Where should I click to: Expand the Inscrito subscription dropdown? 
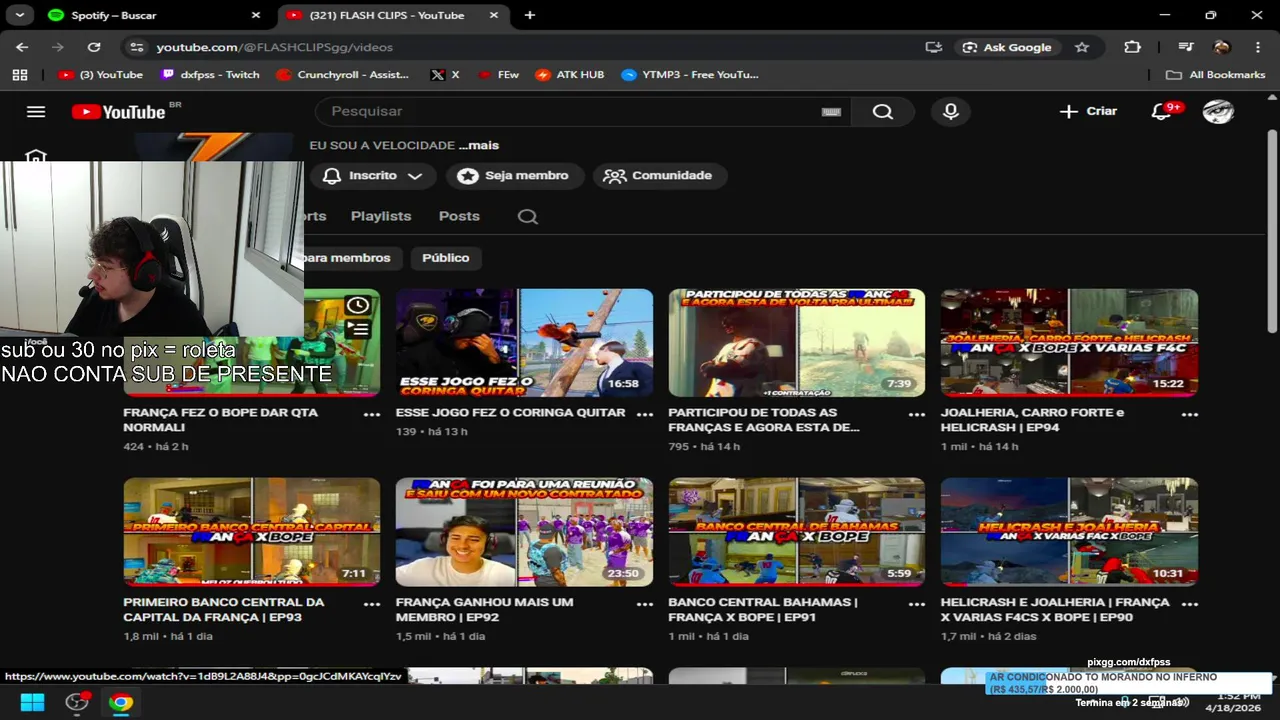414,176
